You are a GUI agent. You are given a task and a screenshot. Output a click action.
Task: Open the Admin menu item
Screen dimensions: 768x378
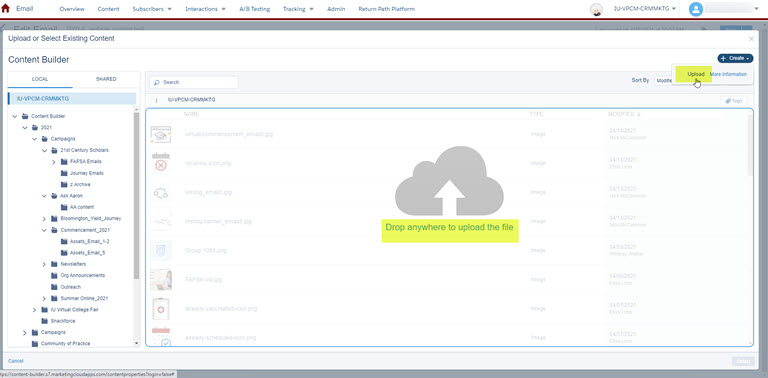tap(336, 9)
